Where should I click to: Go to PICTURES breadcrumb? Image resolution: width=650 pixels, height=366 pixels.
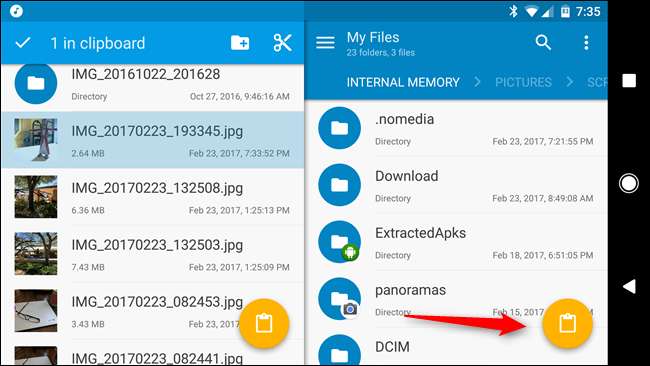[x=523, y=82]
